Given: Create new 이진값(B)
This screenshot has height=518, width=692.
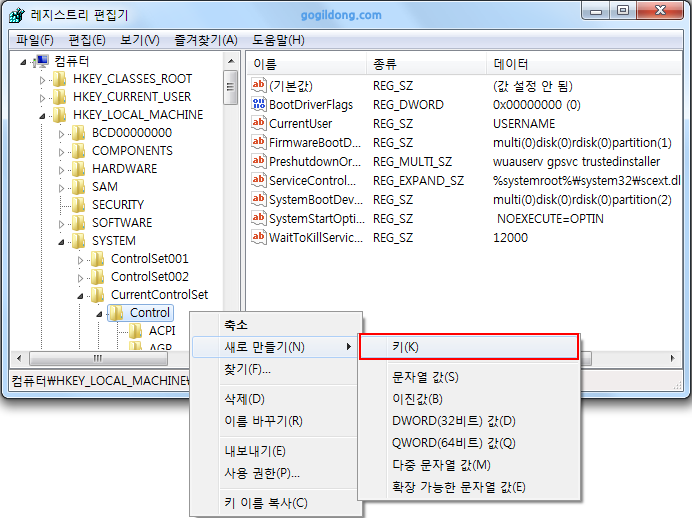Looking at the screenshot, I should pyautogui.click(x=469, y=399).
